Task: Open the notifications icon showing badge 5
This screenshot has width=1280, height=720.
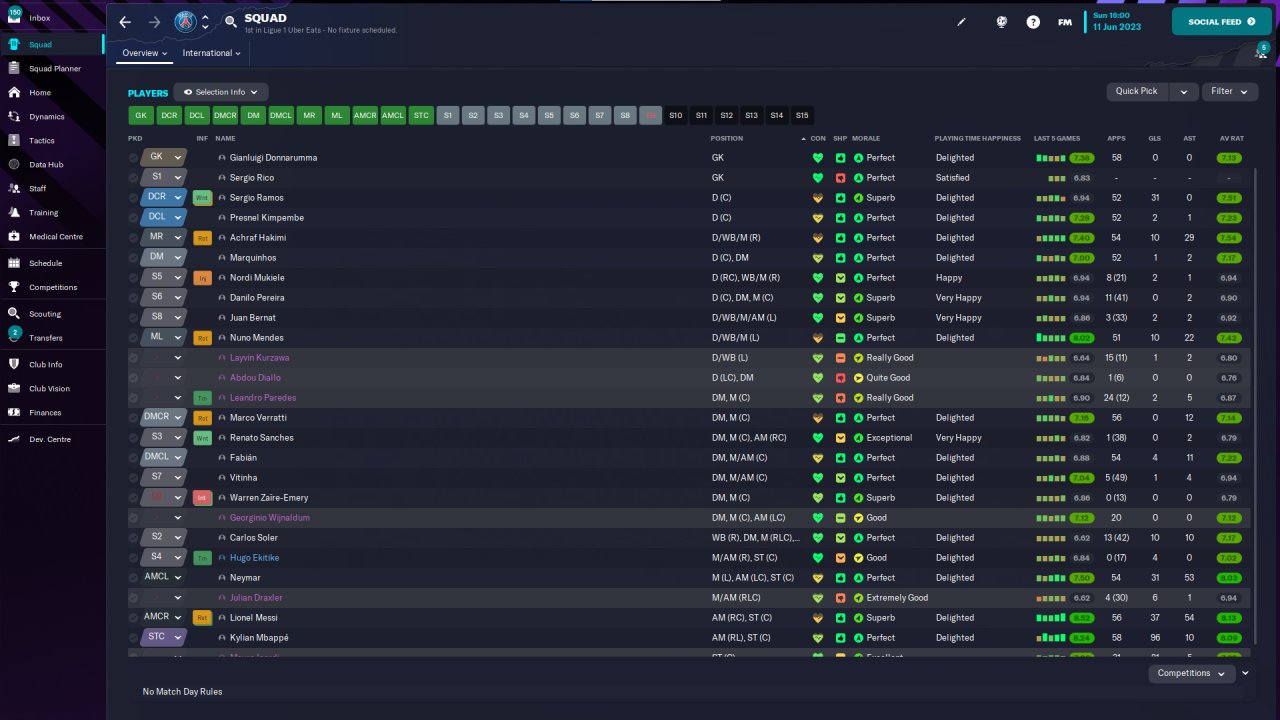Action: (x=1262, y=53)
